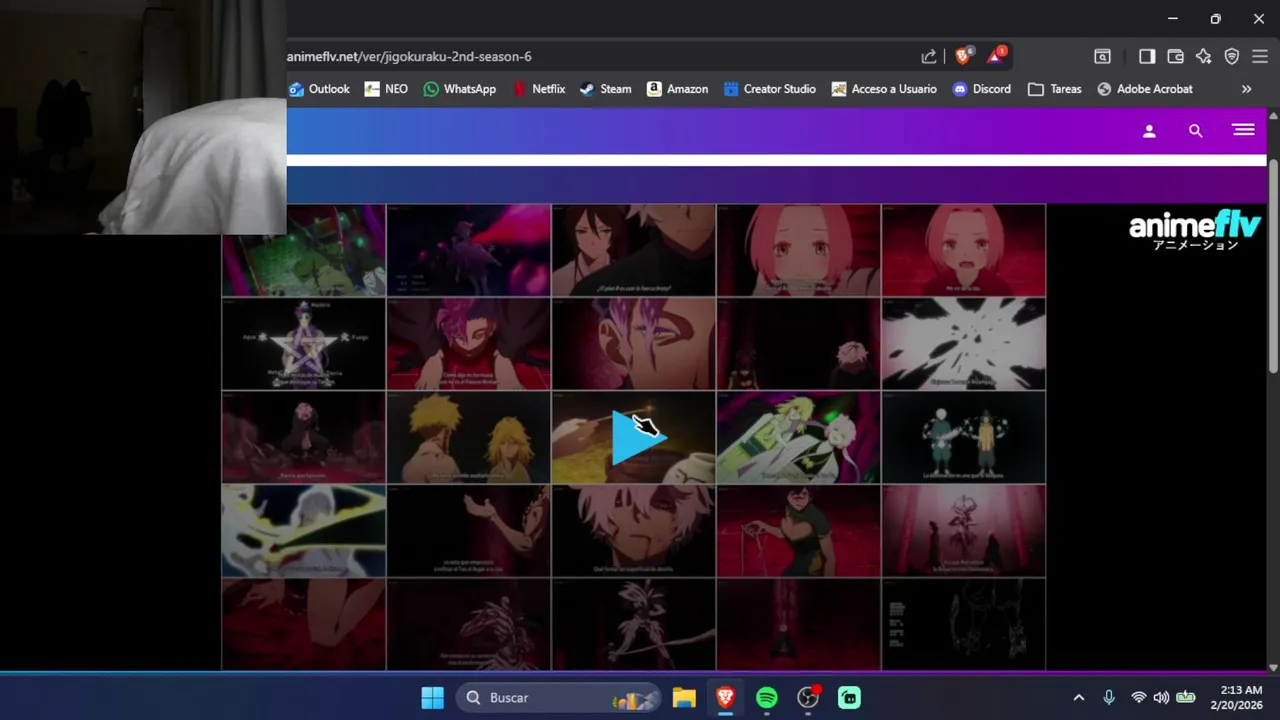Open the NEO bookmark
The width and height of the screenshot is (1280, 720).
(x=386, y=89)
